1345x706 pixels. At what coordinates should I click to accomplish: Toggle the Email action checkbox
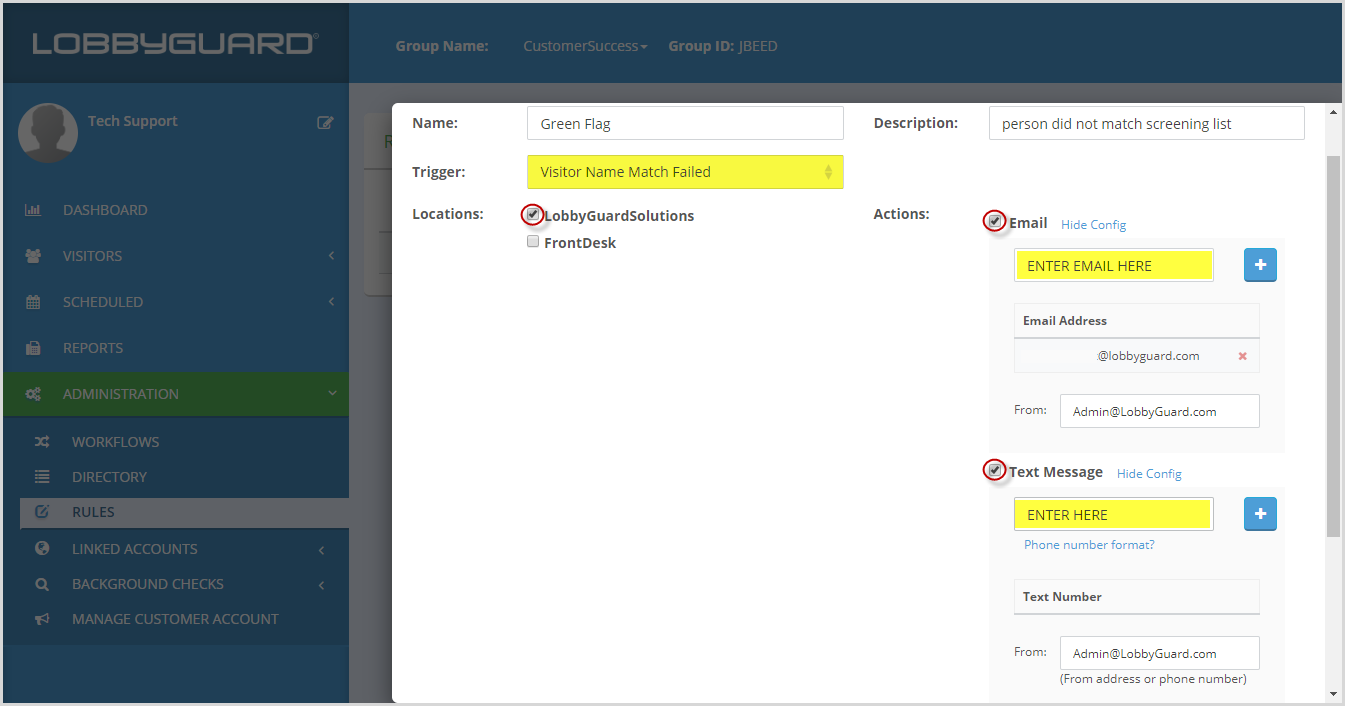[994, 221]
